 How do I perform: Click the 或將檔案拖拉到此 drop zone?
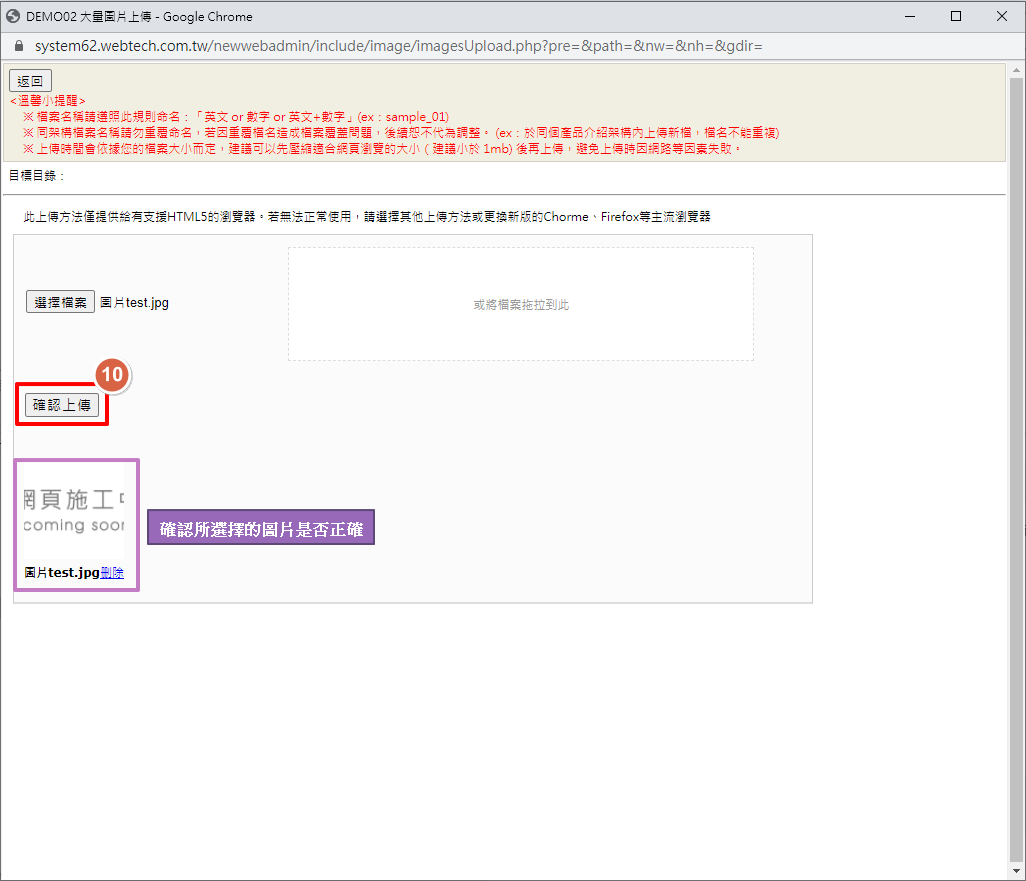(521, 304)
